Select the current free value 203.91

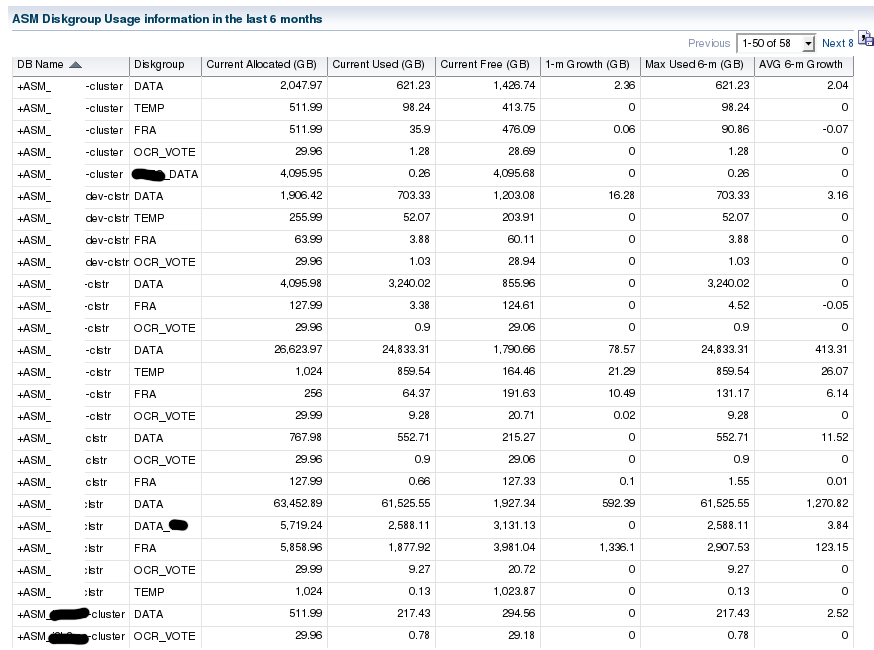click(518, 217)
